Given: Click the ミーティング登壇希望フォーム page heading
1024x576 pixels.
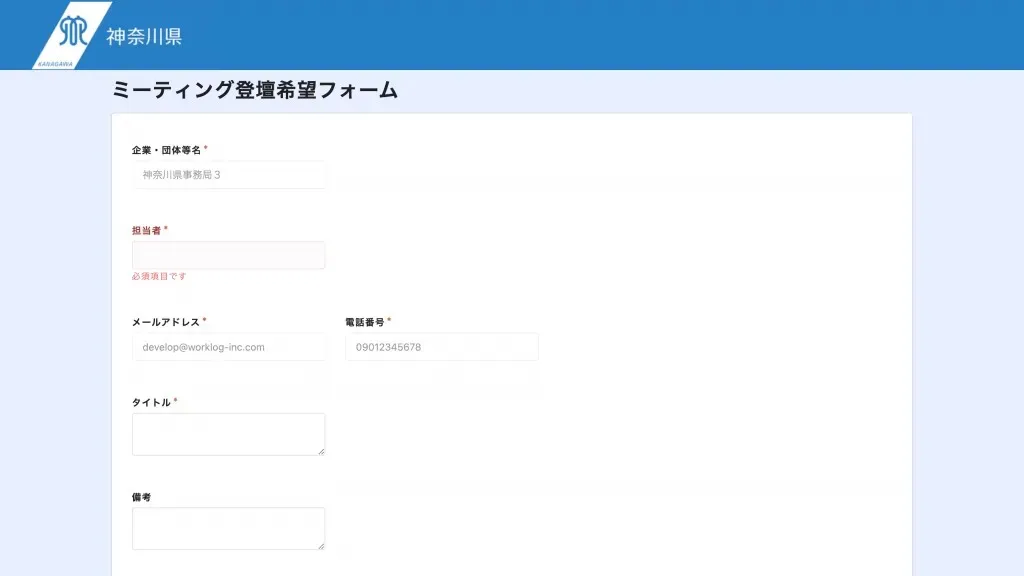Looking at the screenshot, I should coord(255,90).
